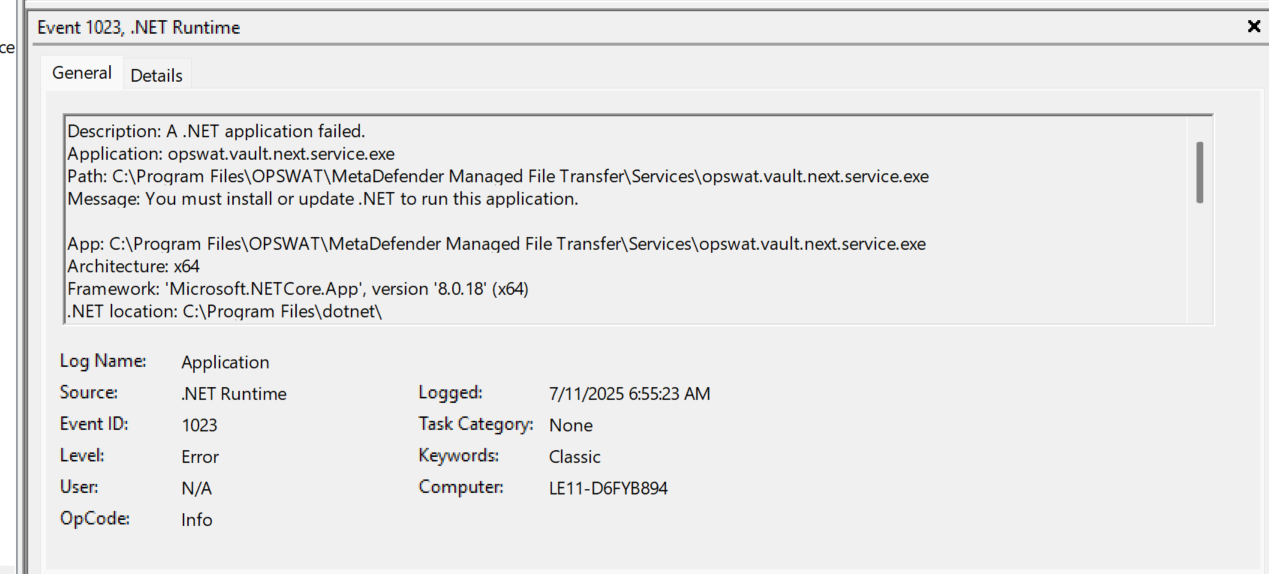The height and width of the screenshot is (574, 1269).
Task: Click the User value 'N/A'
Action: pyautogui.click(x=197, y=488)
